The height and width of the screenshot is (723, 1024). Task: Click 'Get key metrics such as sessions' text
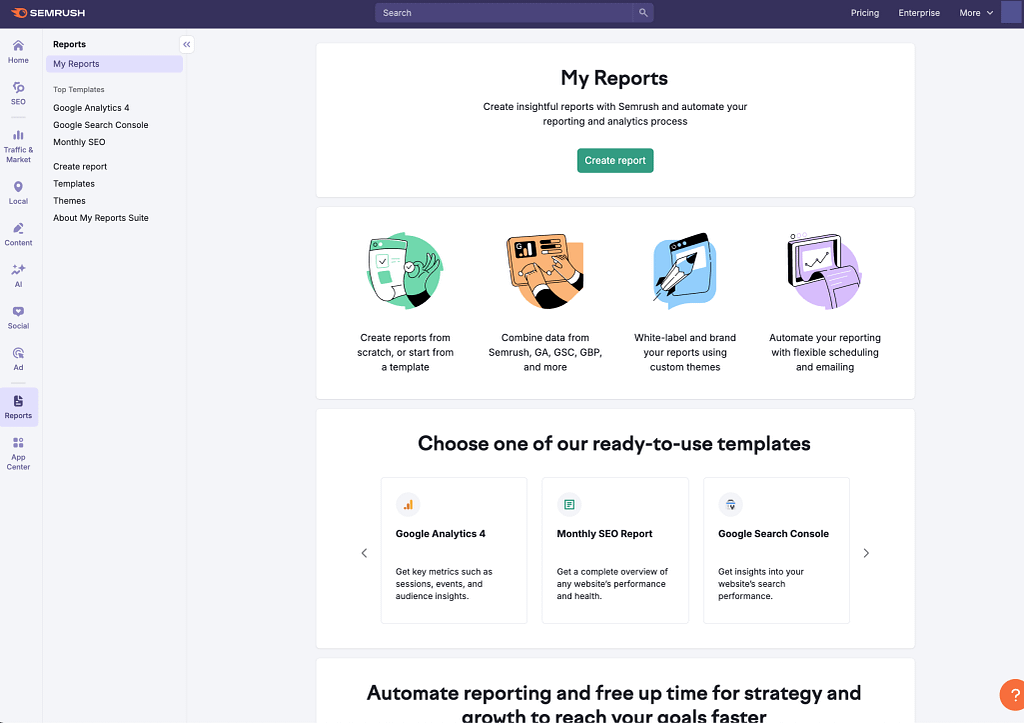coord(443,583)
